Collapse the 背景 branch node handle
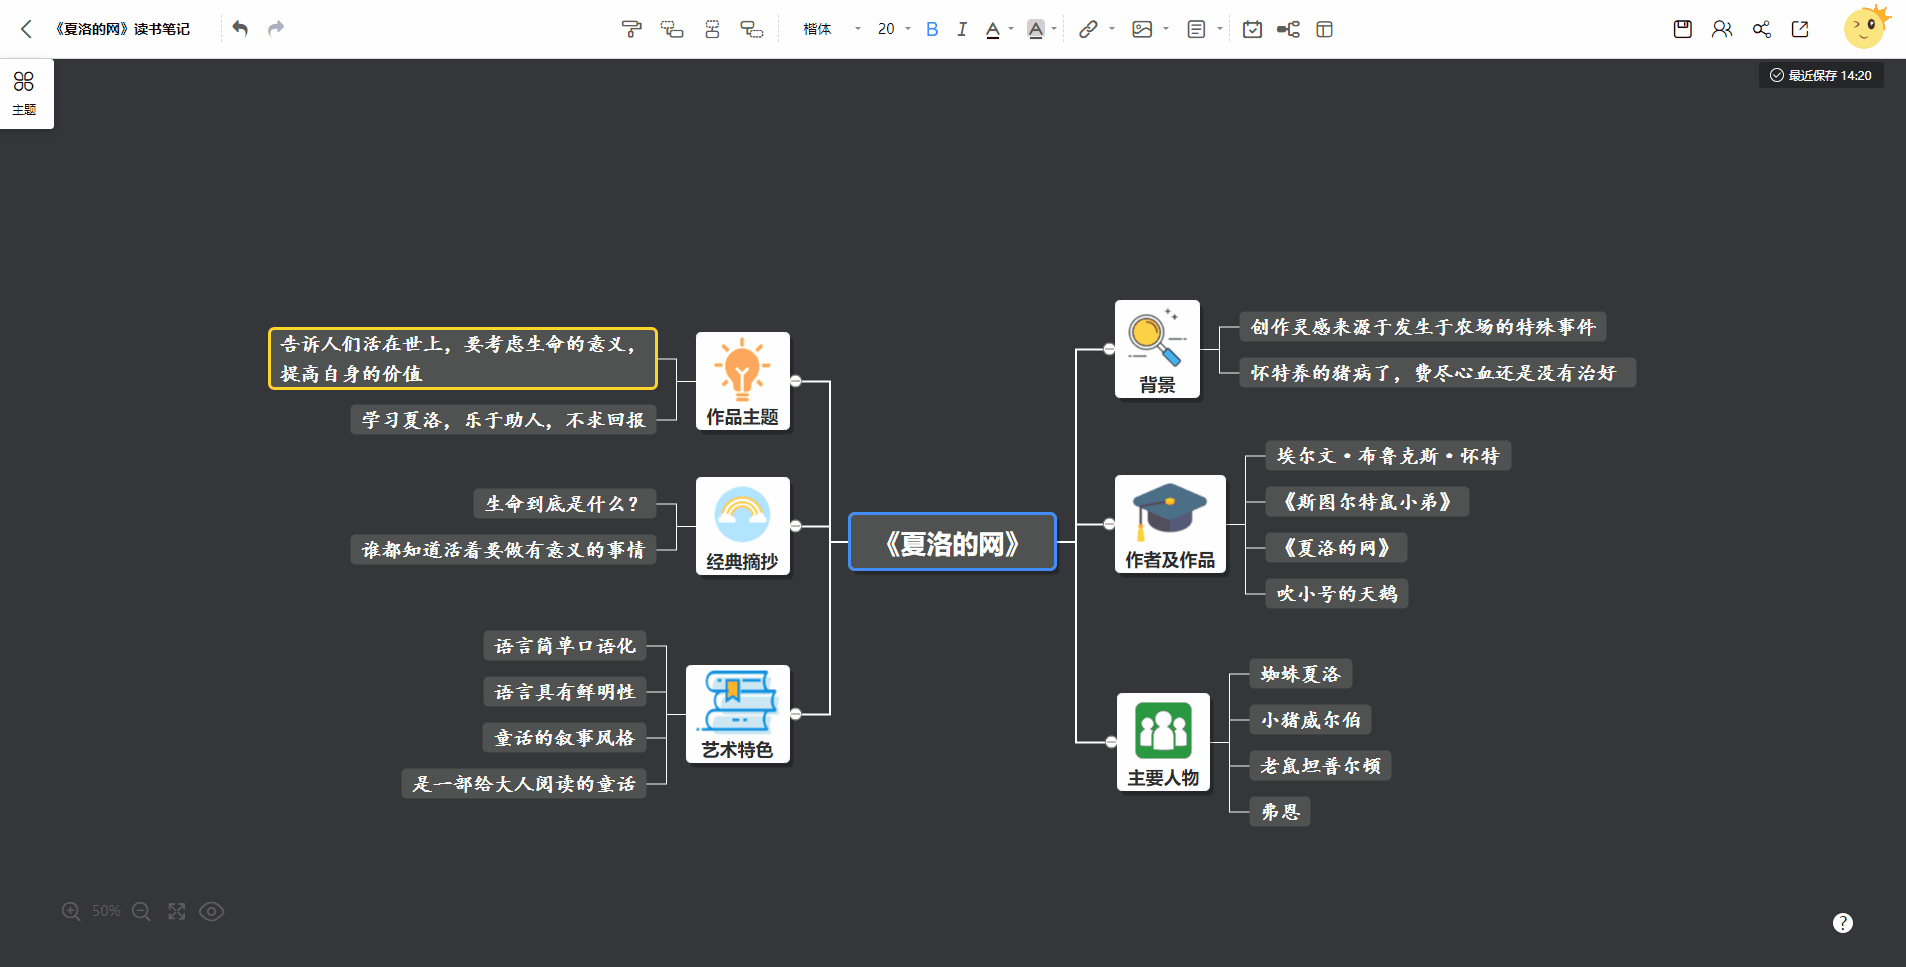 click(x=1109, y=349)
